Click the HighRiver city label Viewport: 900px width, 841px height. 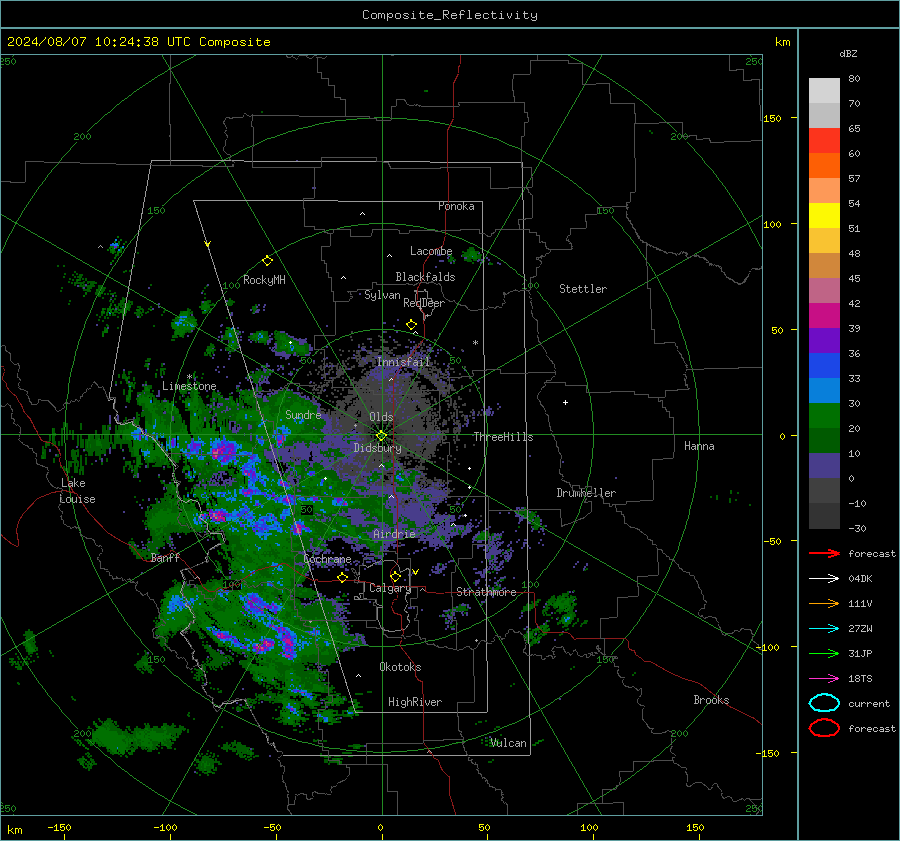(x=415, y=702)
